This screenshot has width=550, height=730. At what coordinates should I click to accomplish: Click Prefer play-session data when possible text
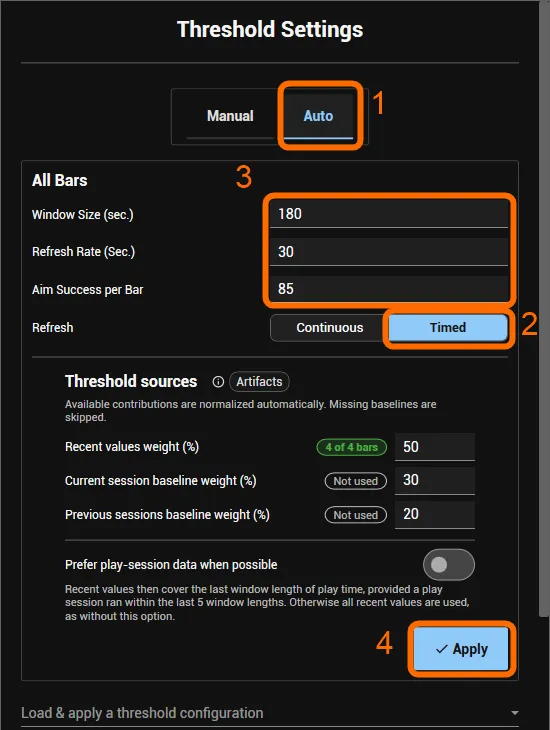pos(171,565)
